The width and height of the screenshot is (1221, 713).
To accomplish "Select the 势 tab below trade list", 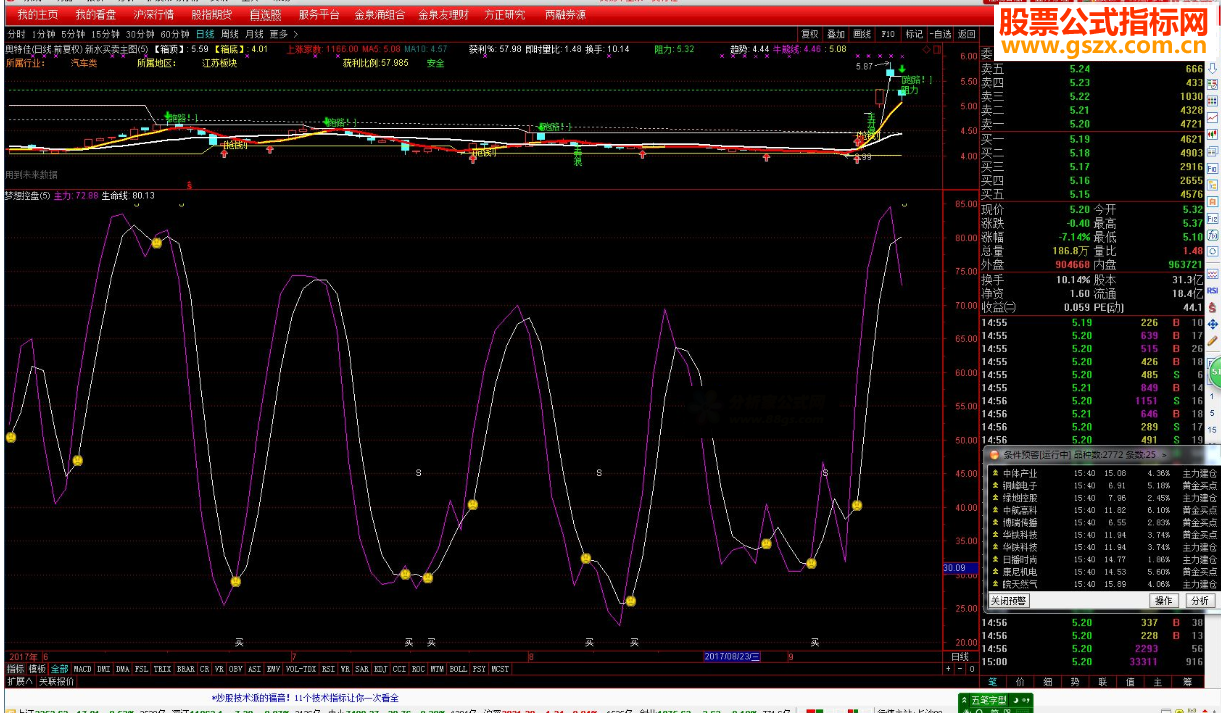I will point(1074,683).
